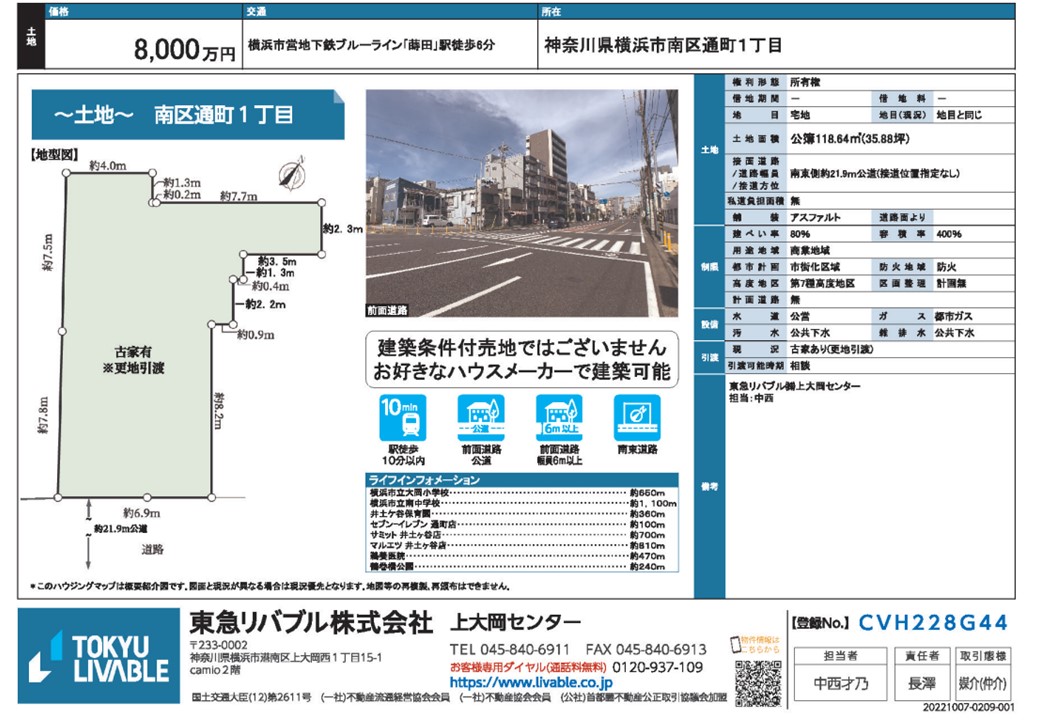Image resolution: width=1040 pixels, height=720 pixels.
Task: Click the セブン-イレブン 通町店 distance row
Action: 521,525
